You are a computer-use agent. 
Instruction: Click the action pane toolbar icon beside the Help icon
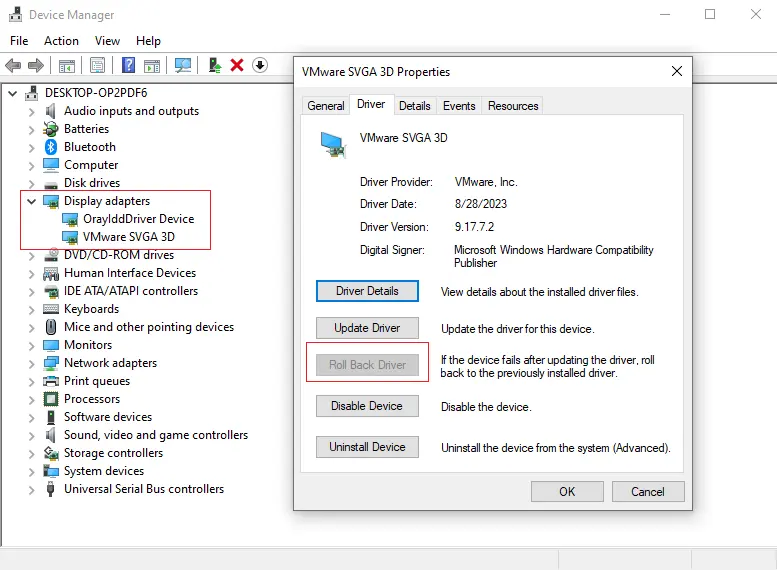(152, 65)
